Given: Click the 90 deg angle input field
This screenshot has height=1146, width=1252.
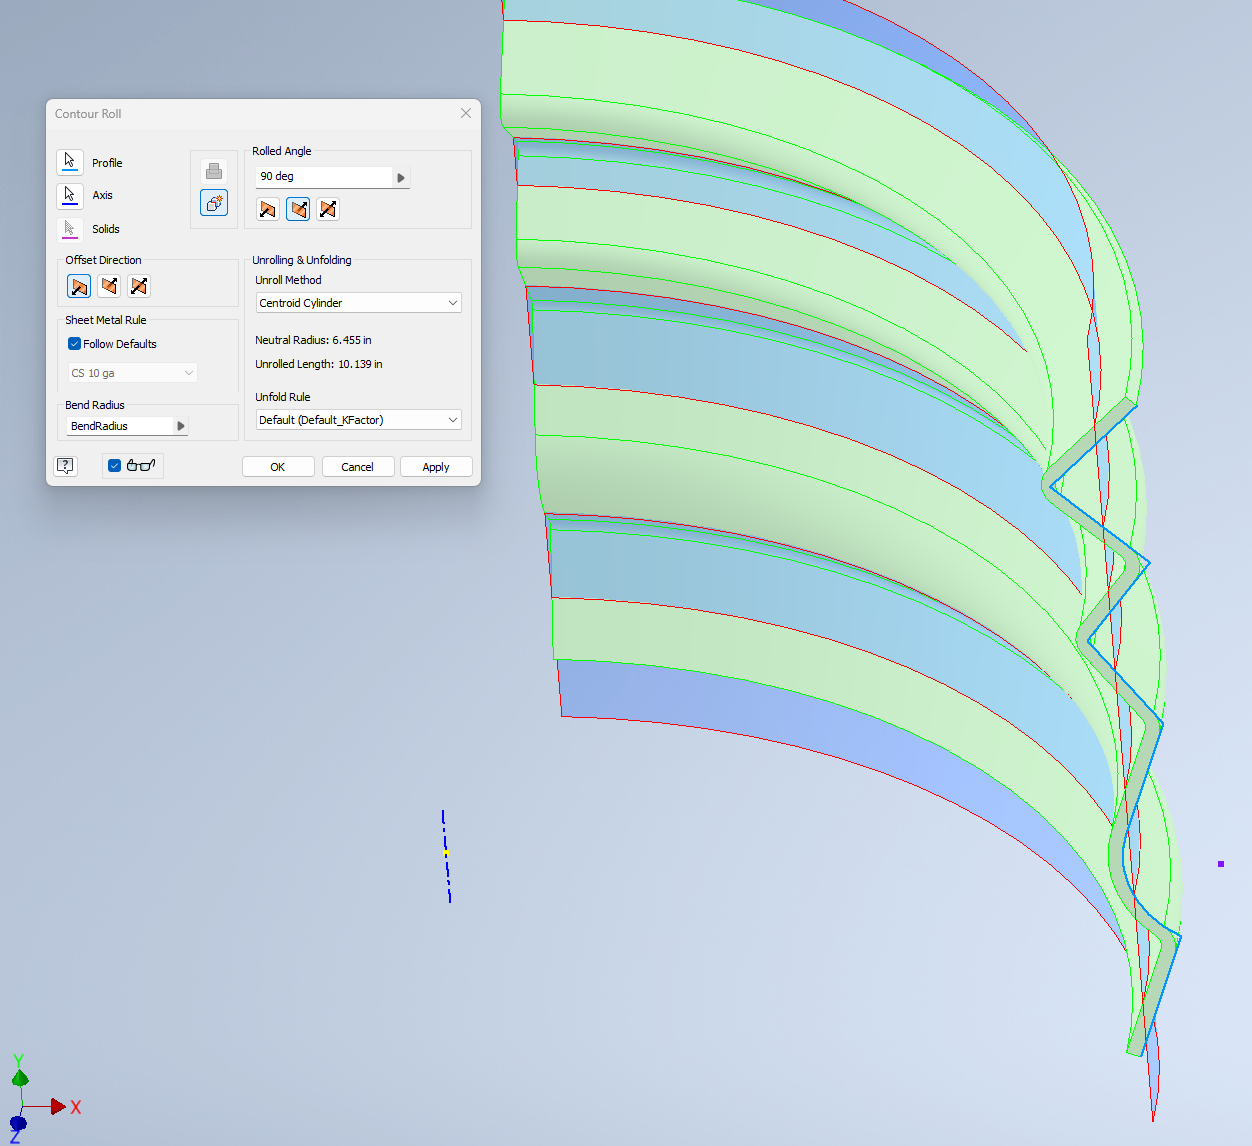Looking at the screenshot, I should click(320, 176).
